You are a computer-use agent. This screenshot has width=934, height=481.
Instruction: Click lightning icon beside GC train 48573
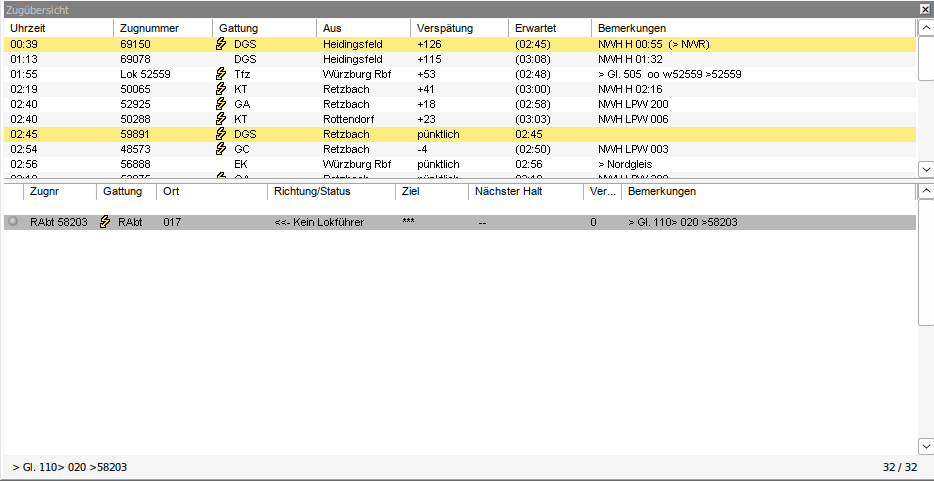221,149
